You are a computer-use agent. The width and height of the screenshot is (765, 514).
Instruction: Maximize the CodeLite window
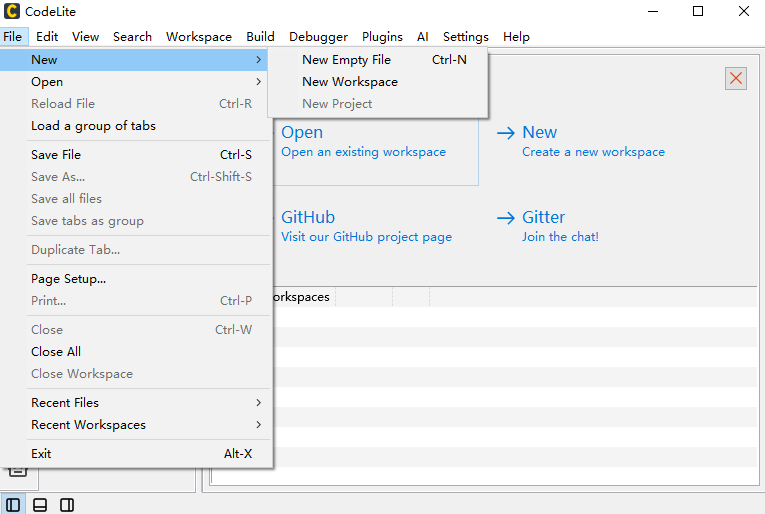698,11
